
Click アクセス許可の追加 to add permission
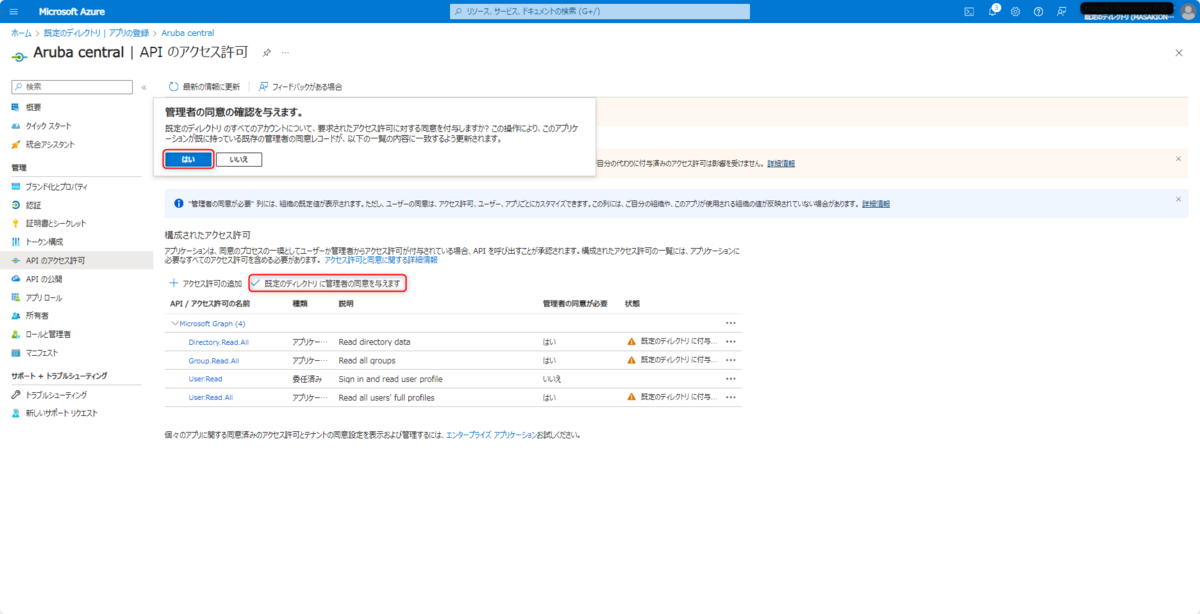coord(205,284)
